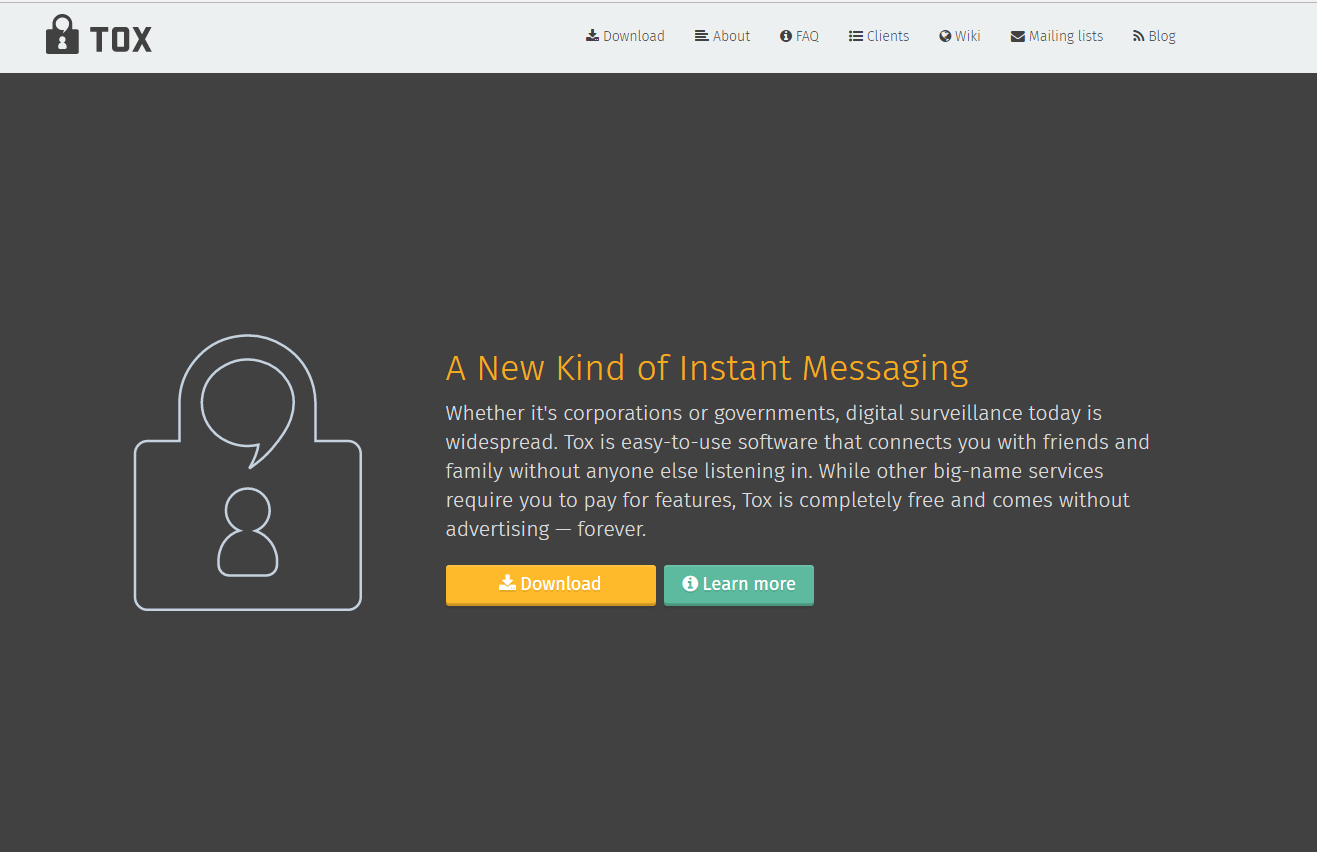This screenshot has height=852, width=1317.
Task: Click the arrow icon inside yellow Download button
Action: (508, 583)
